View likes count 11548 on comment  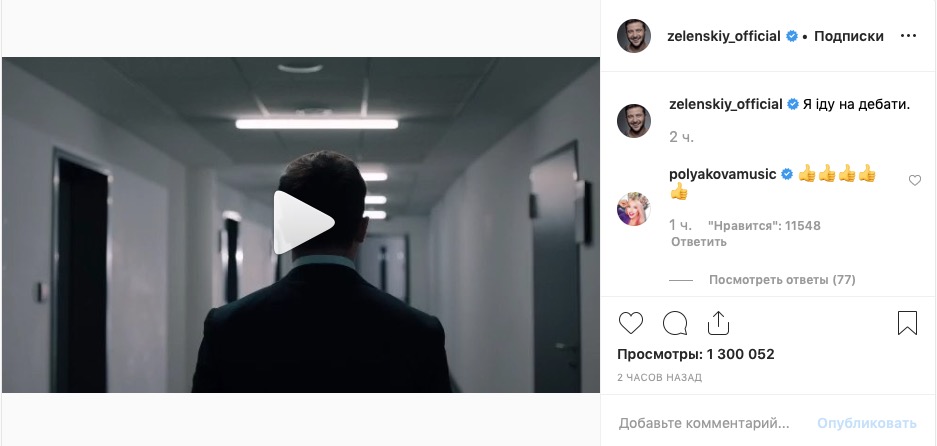764,225
